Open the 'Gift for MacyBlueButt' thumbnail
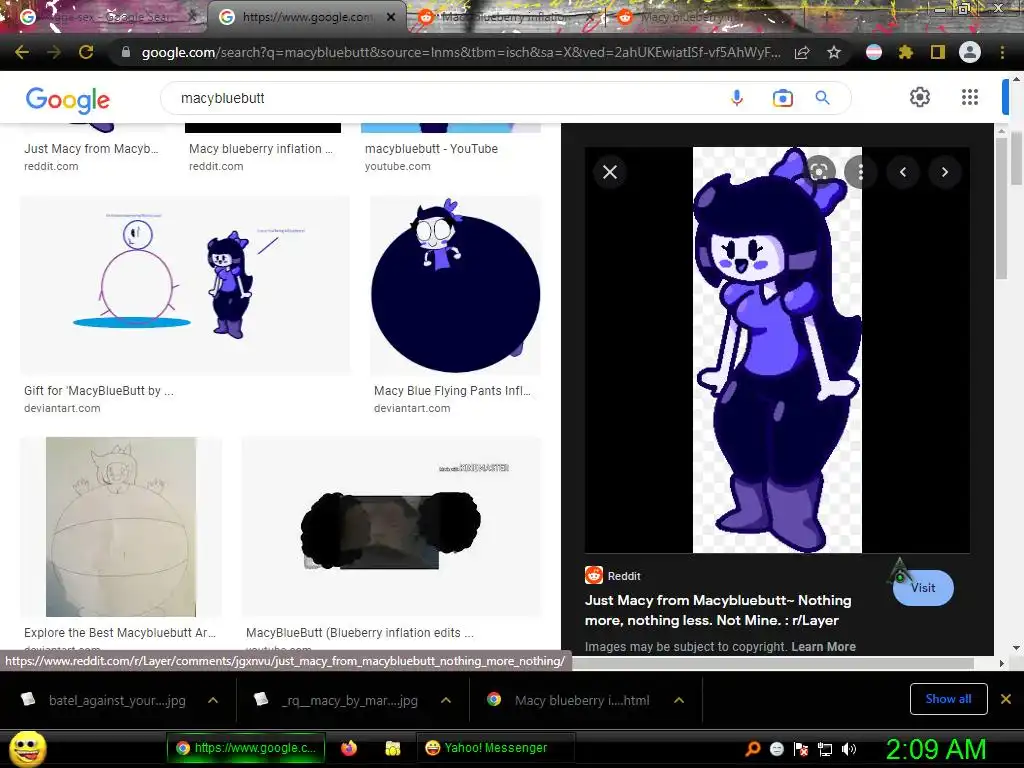Screen dimensions: 1024x768 click(x=185, y=285)
